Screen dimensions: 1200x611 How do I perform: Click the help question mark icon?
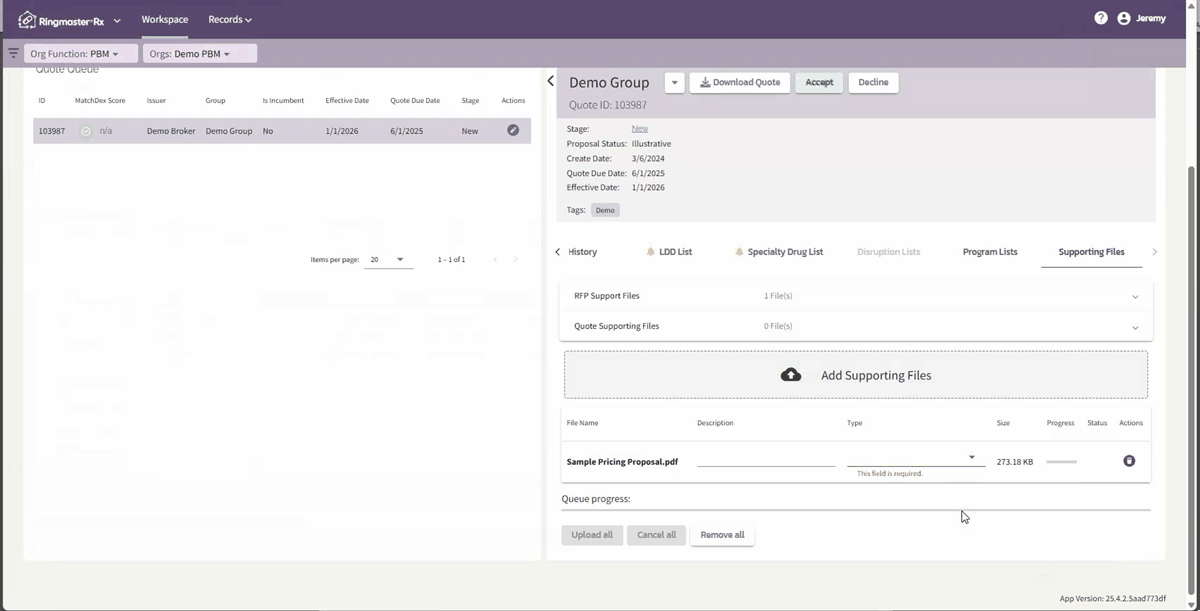coord(1101,17)
